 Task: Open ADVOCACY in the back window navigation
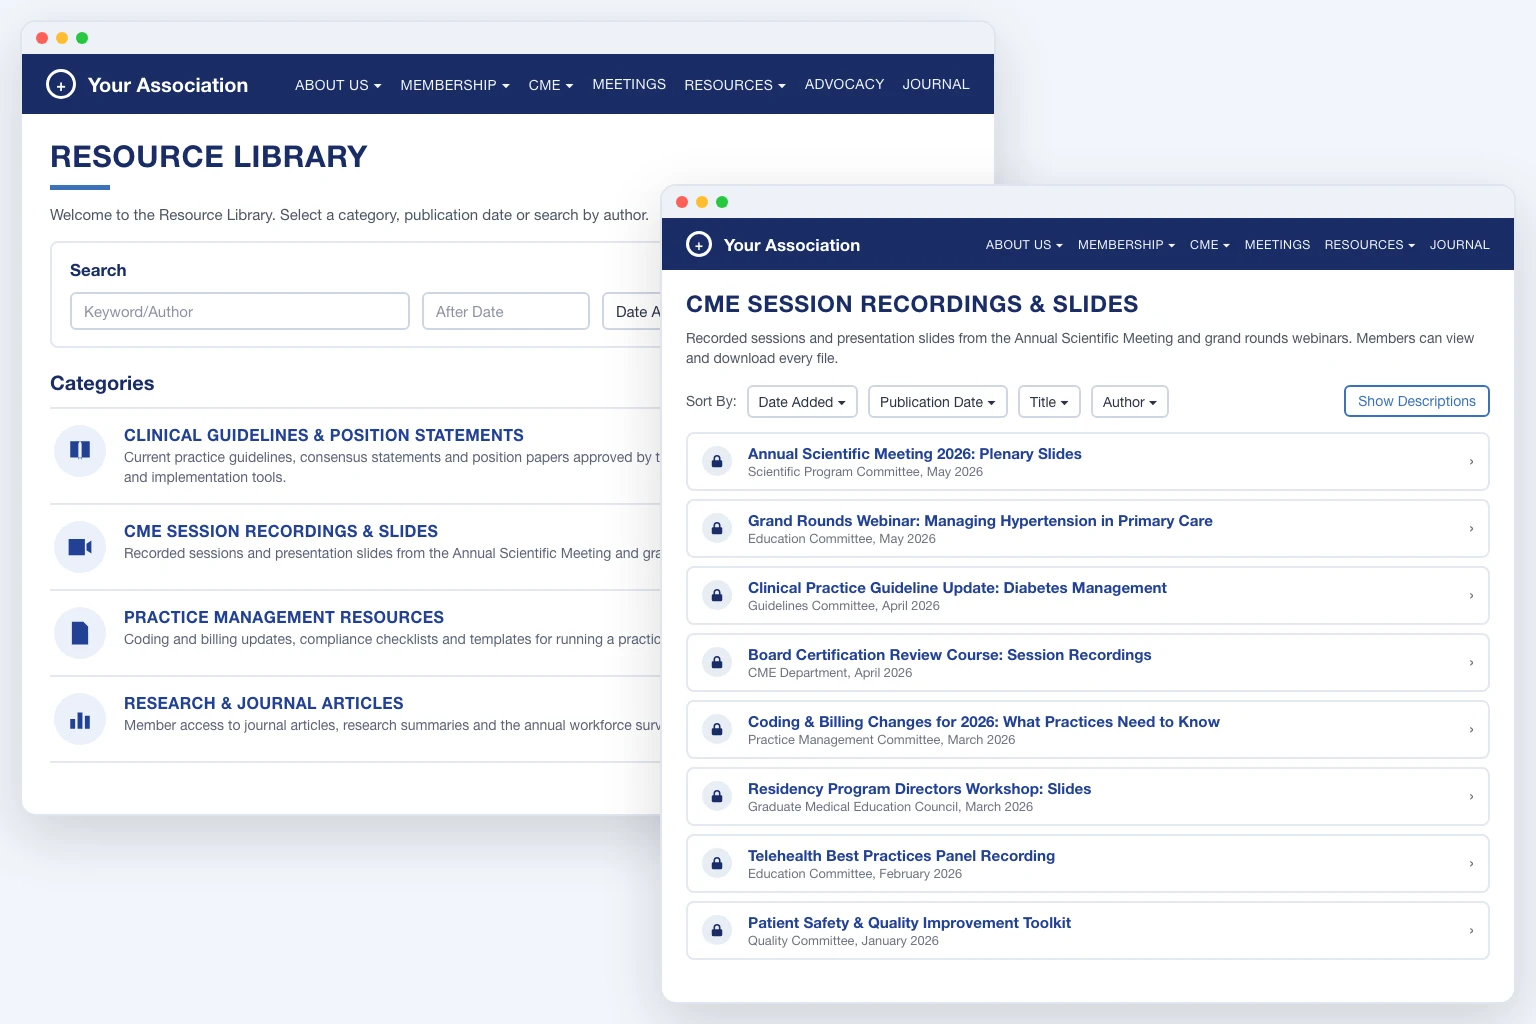(844, 84)
